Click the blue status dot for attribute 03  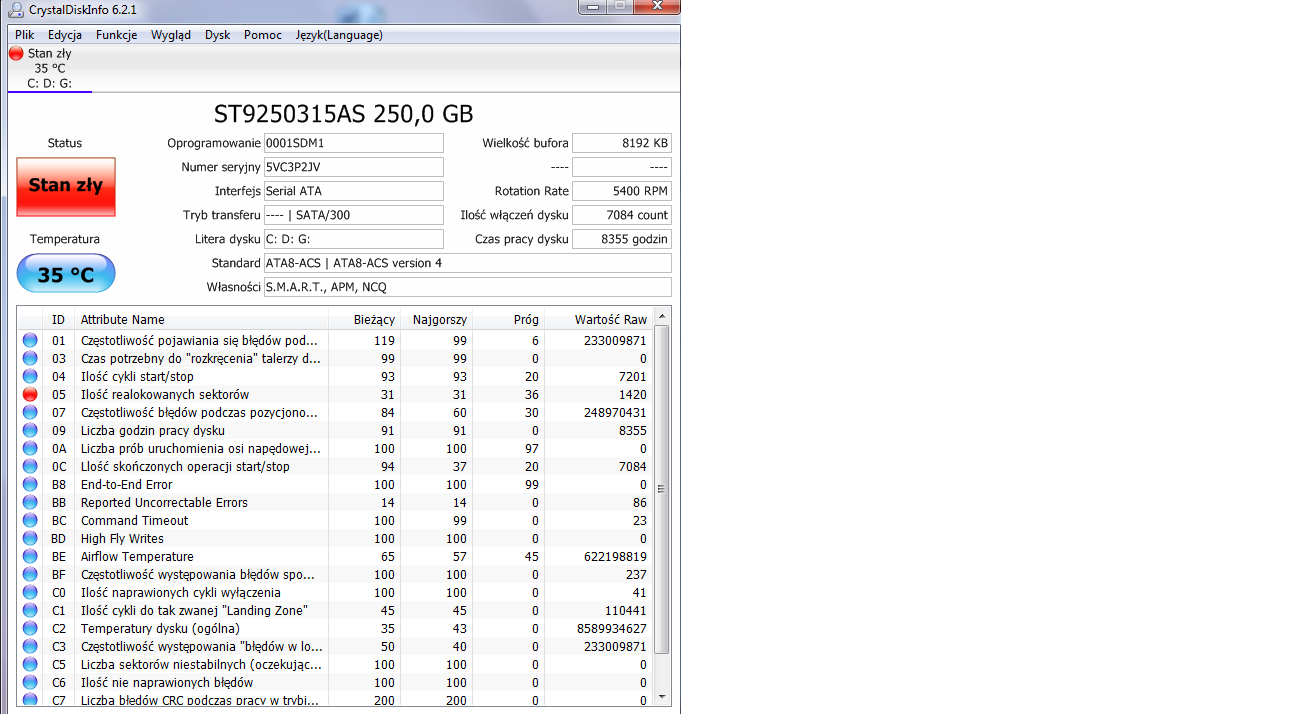coord(30,359)
